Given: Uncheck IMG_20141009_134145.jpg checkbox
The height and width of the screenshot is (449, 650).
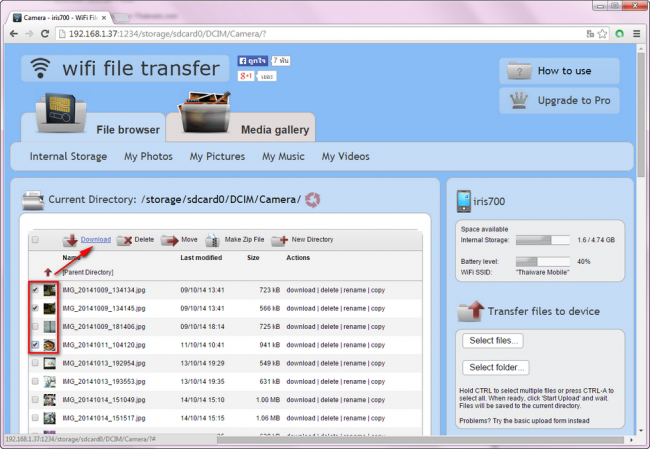Looking at the screenshot, I should click(x=35, y=308).
